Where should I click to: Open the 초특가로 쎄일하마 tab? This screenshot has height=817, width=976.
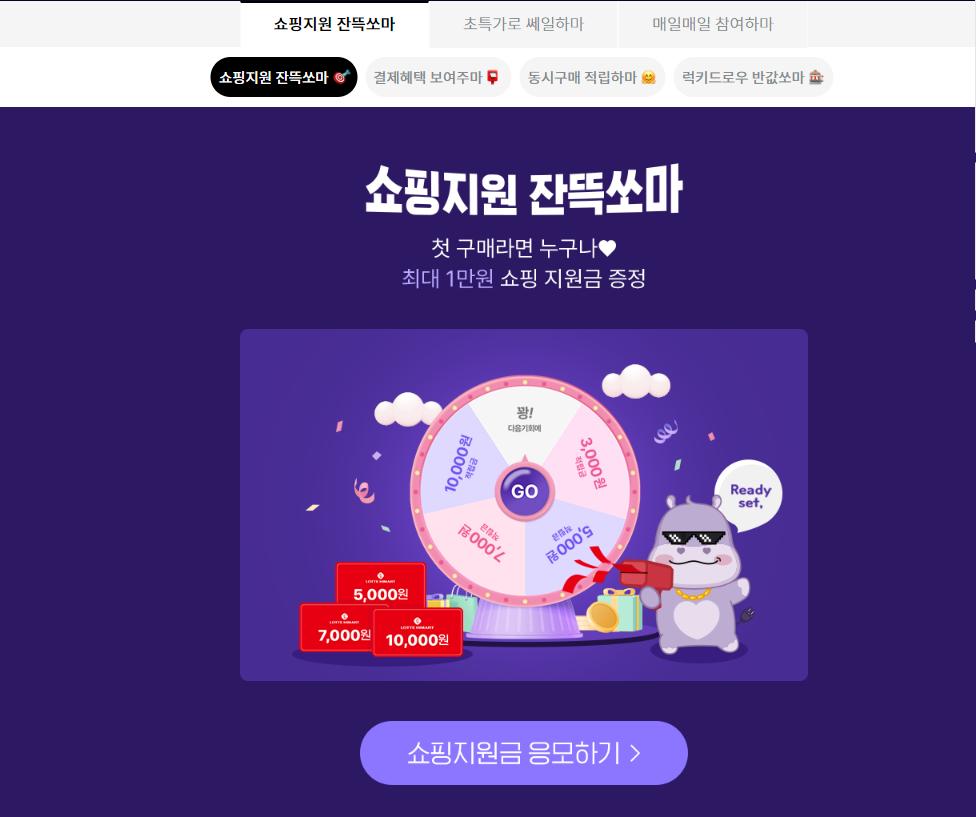[x=523, y=24]
